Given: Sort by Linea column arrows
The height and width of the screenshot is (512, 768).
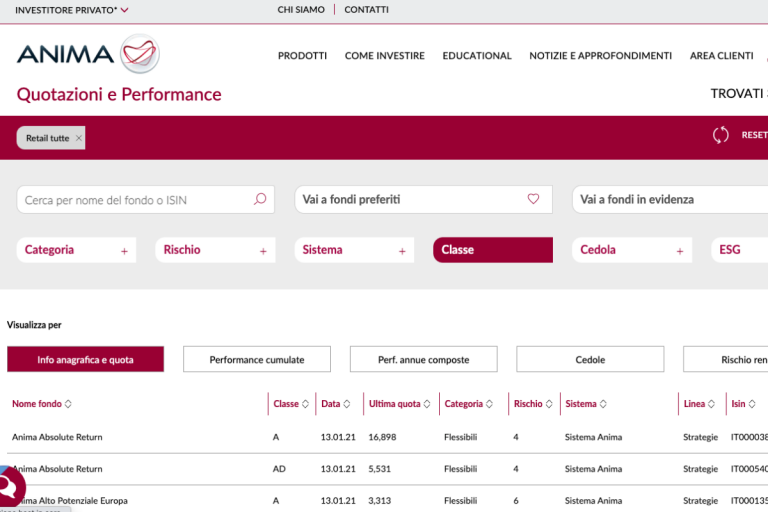Looking at the screenshot, I should point(711,404).
